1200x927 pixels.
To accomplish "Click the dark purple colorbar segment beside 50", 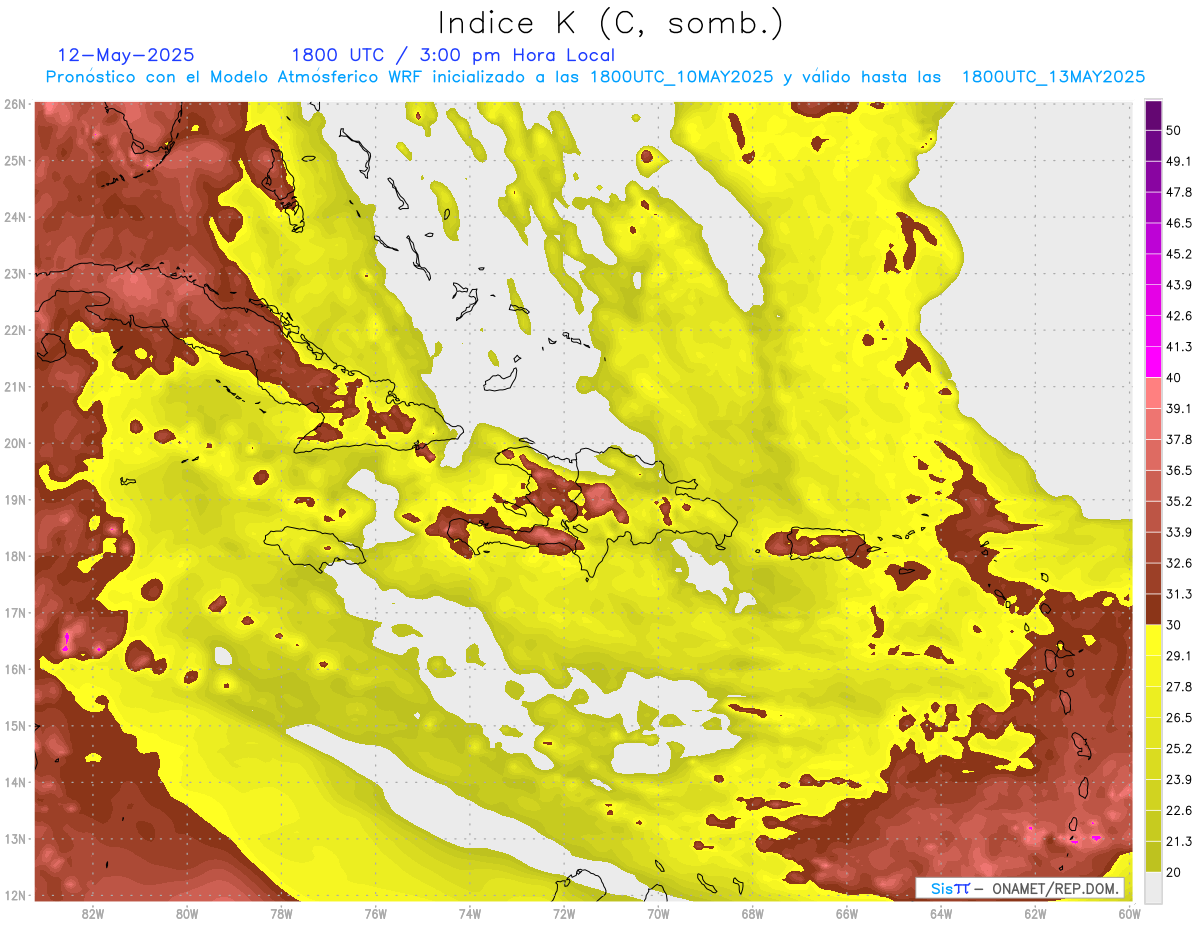I will click(1153, 115).
